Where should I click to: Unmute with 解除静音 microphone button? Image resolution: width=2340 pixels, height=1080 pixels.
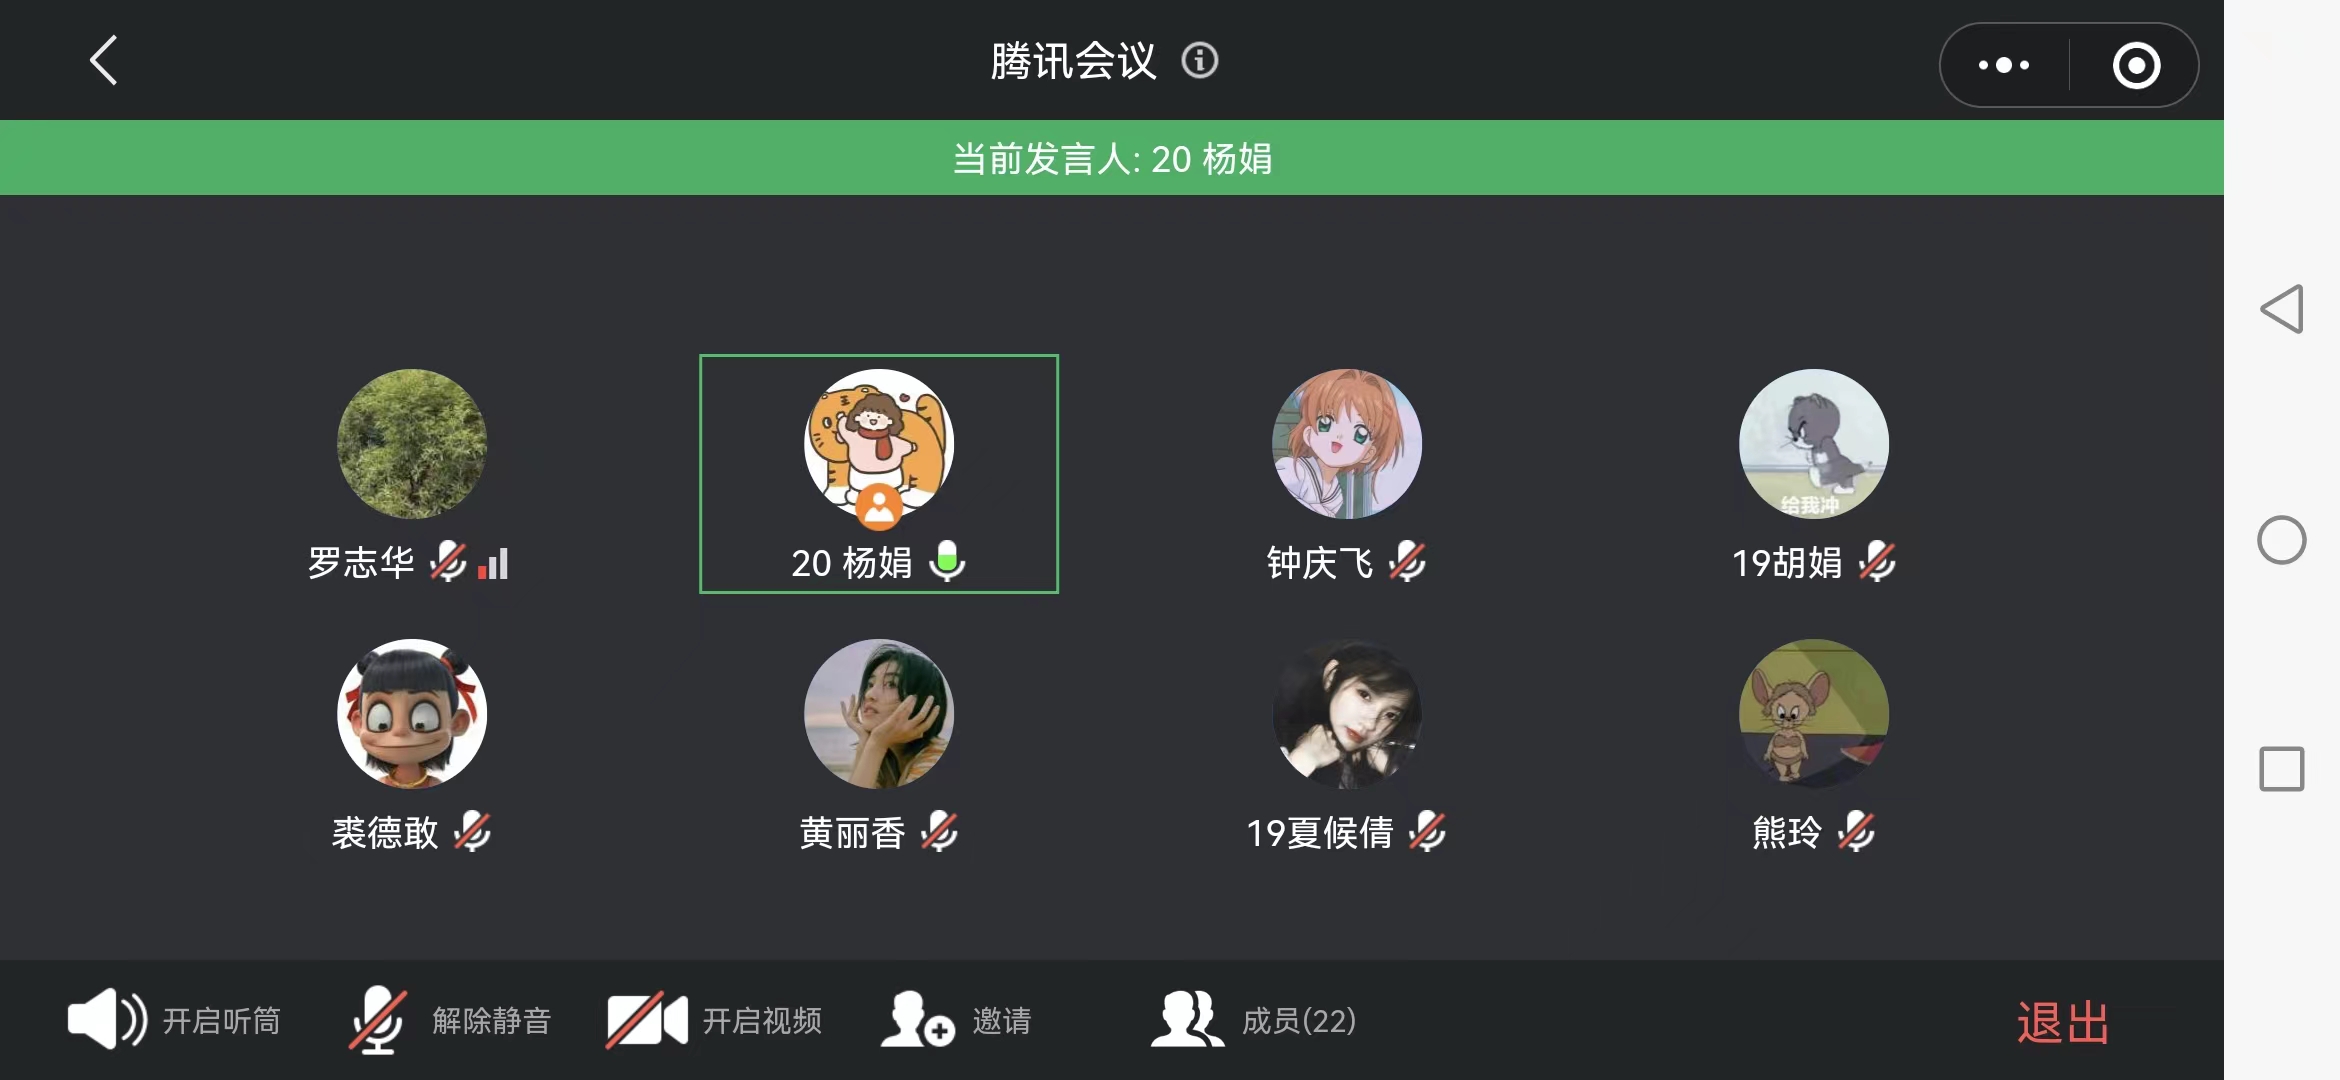pyautogui.click(x=450, y=1020)
